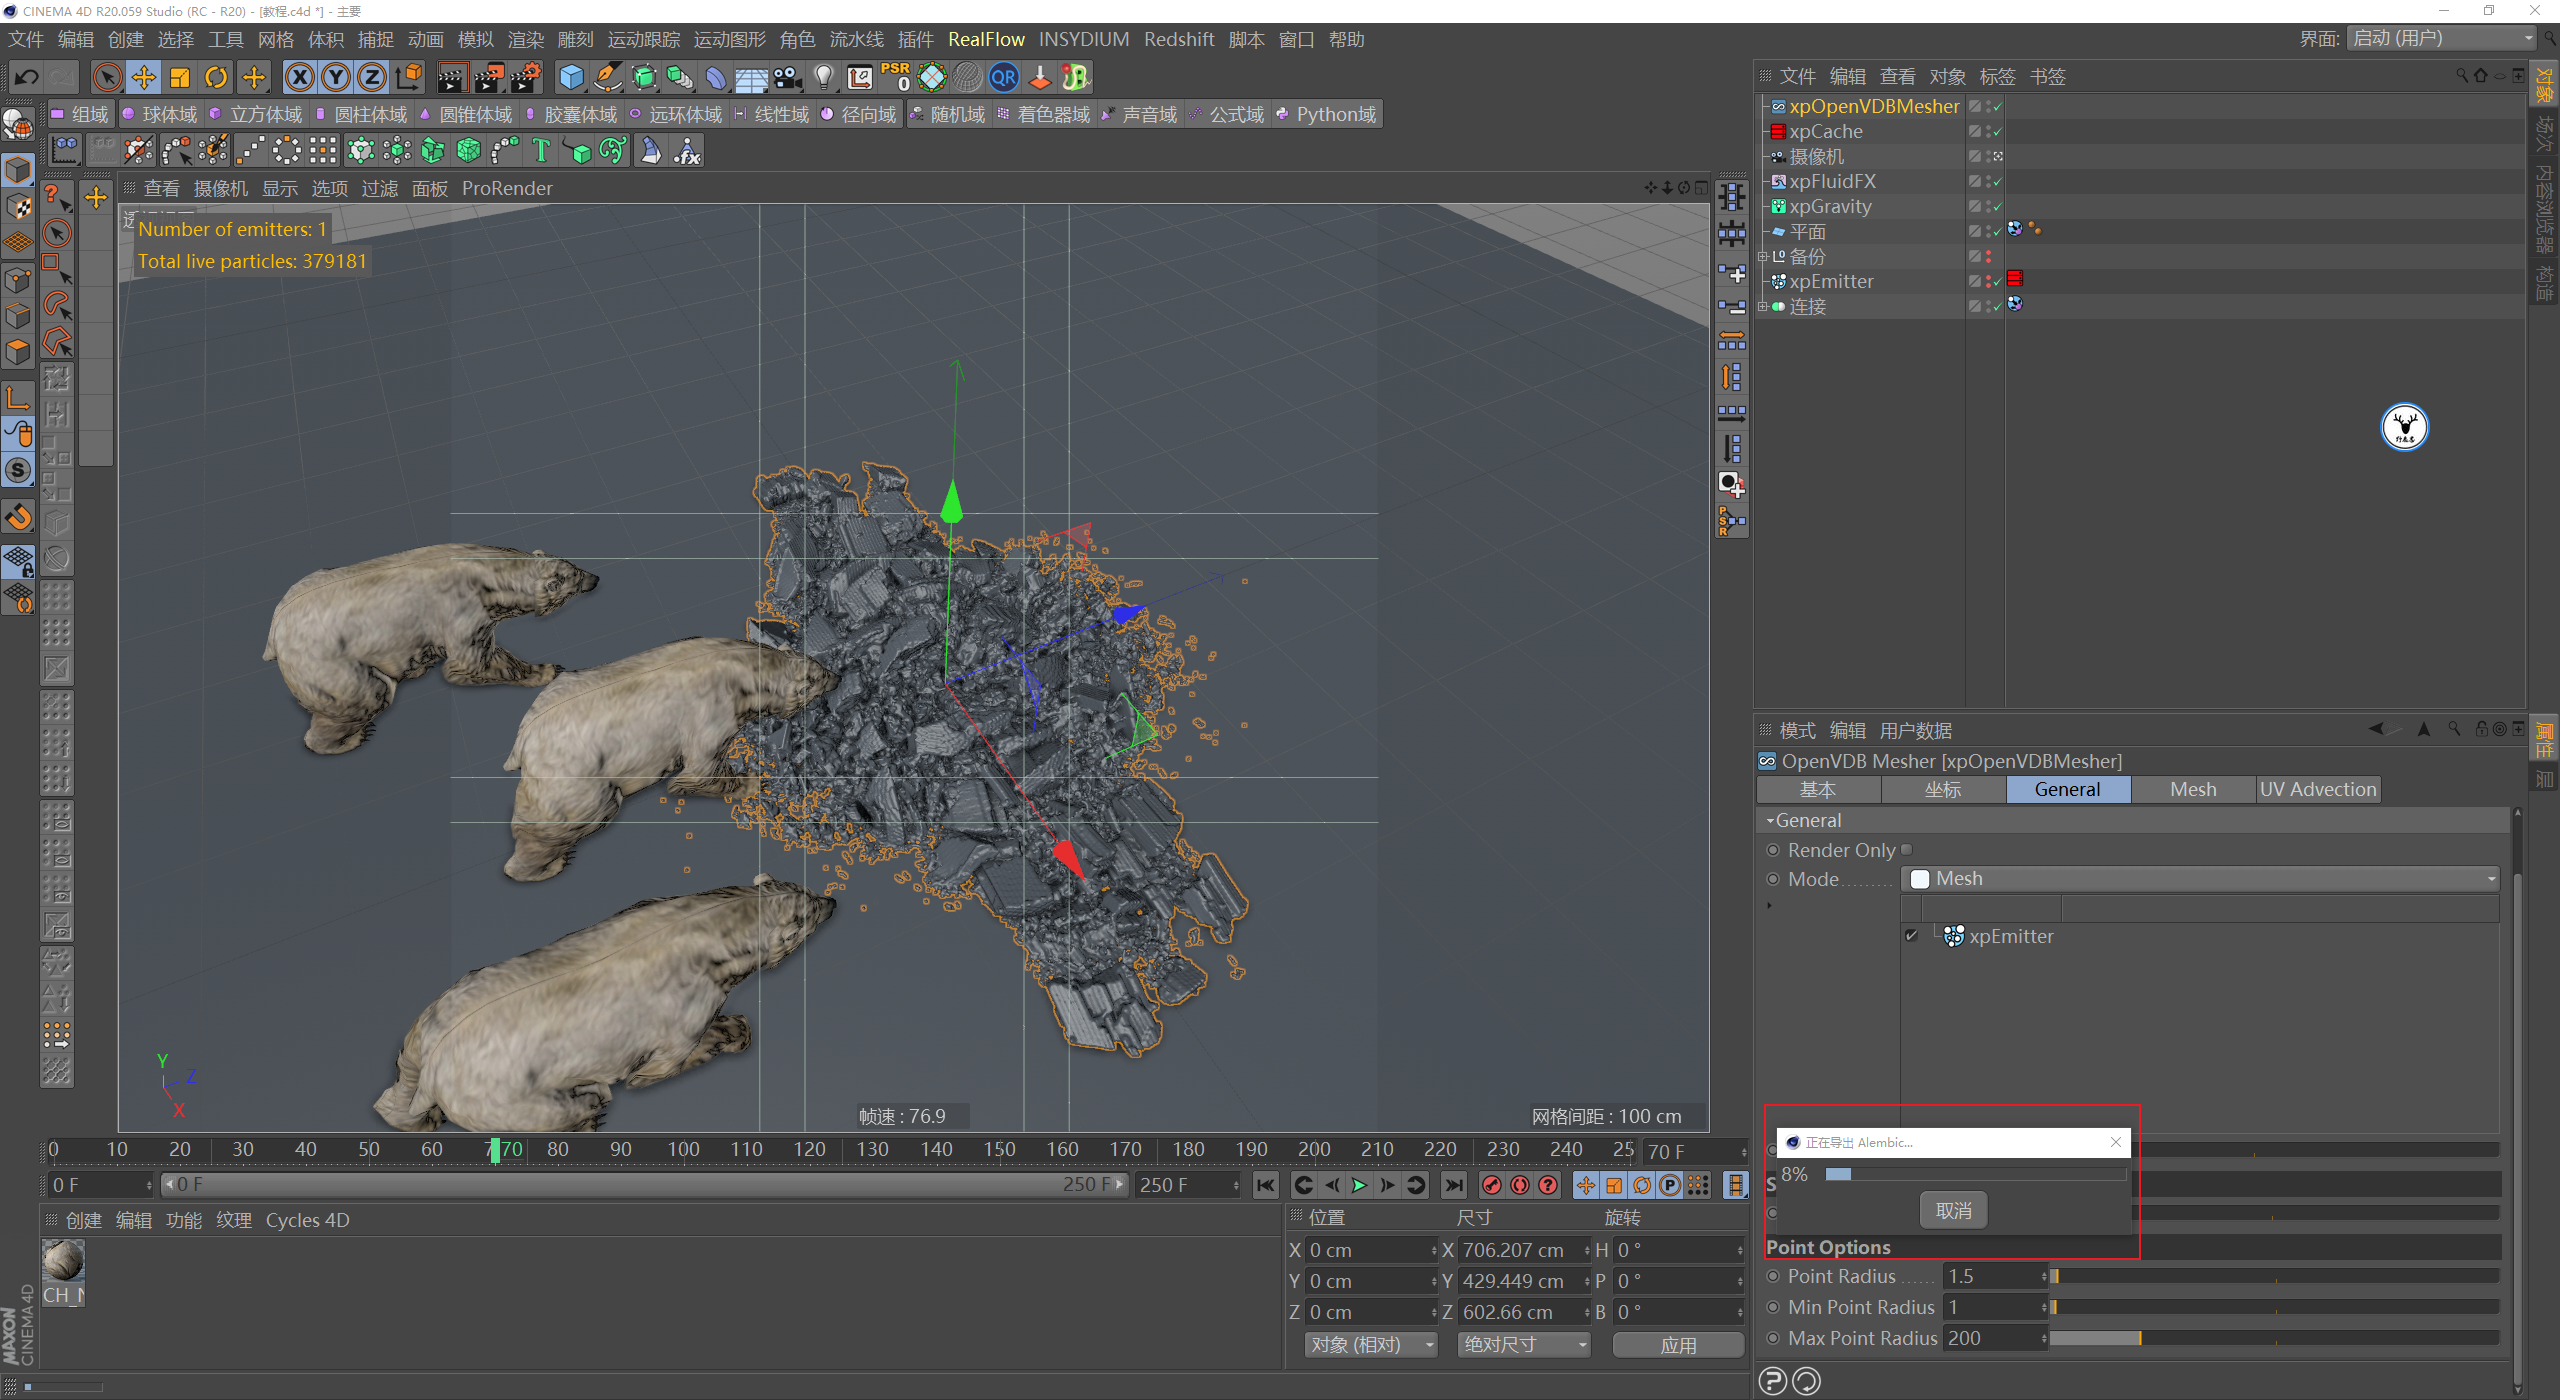Toggle xpCache enabled checkmark in object manager
Image resolution: width=2560 pixels, height=1400 pixels.
tap(1998, 131)
